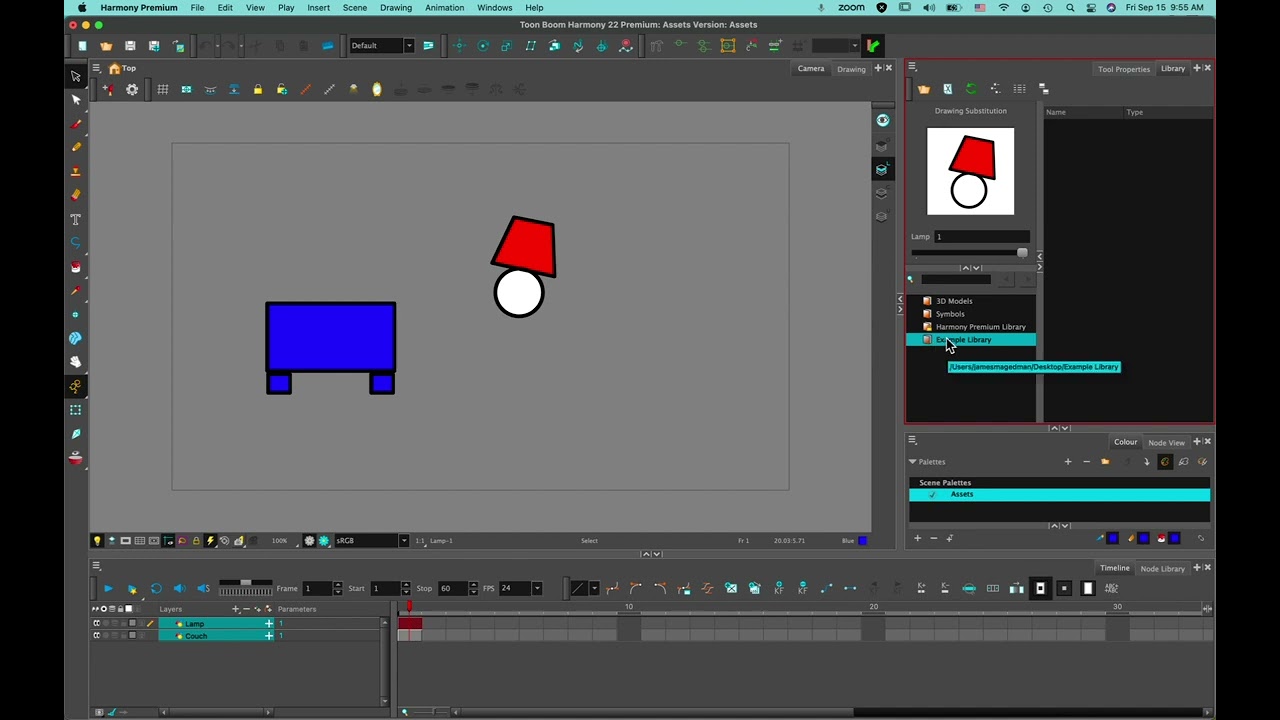This screenshot has height=720, width=1280.
Task: Toggle Couch layer lock in Timeline
Action: click(123, 635)
